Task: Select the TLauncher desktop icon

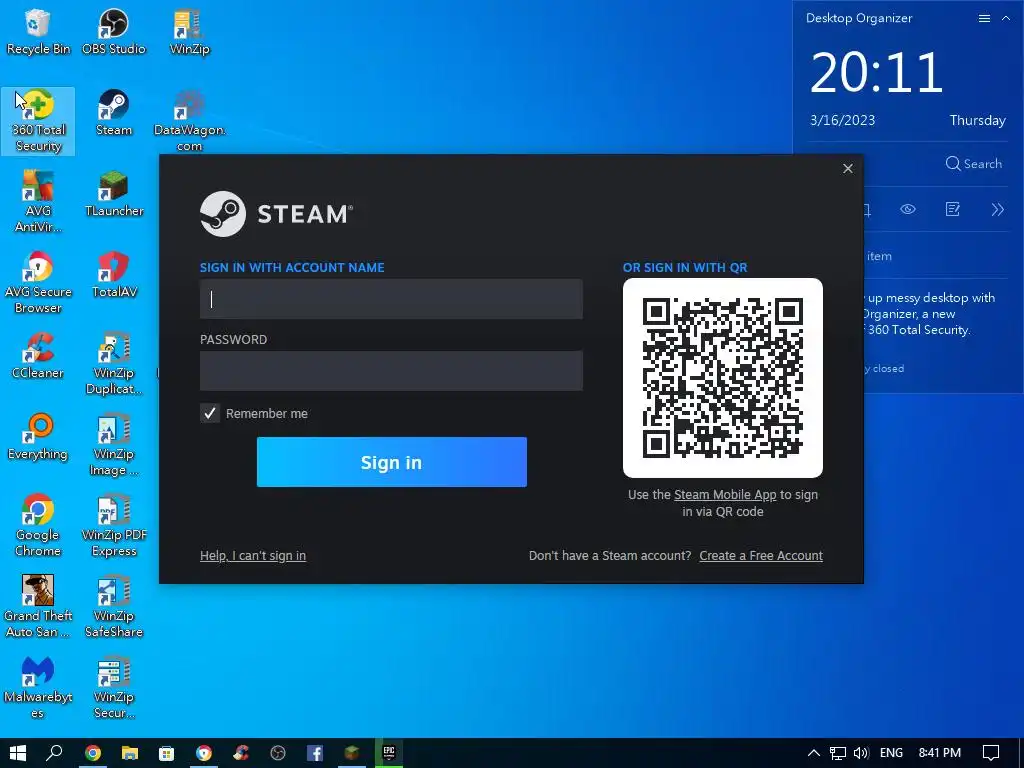Action: pos(114,194)
